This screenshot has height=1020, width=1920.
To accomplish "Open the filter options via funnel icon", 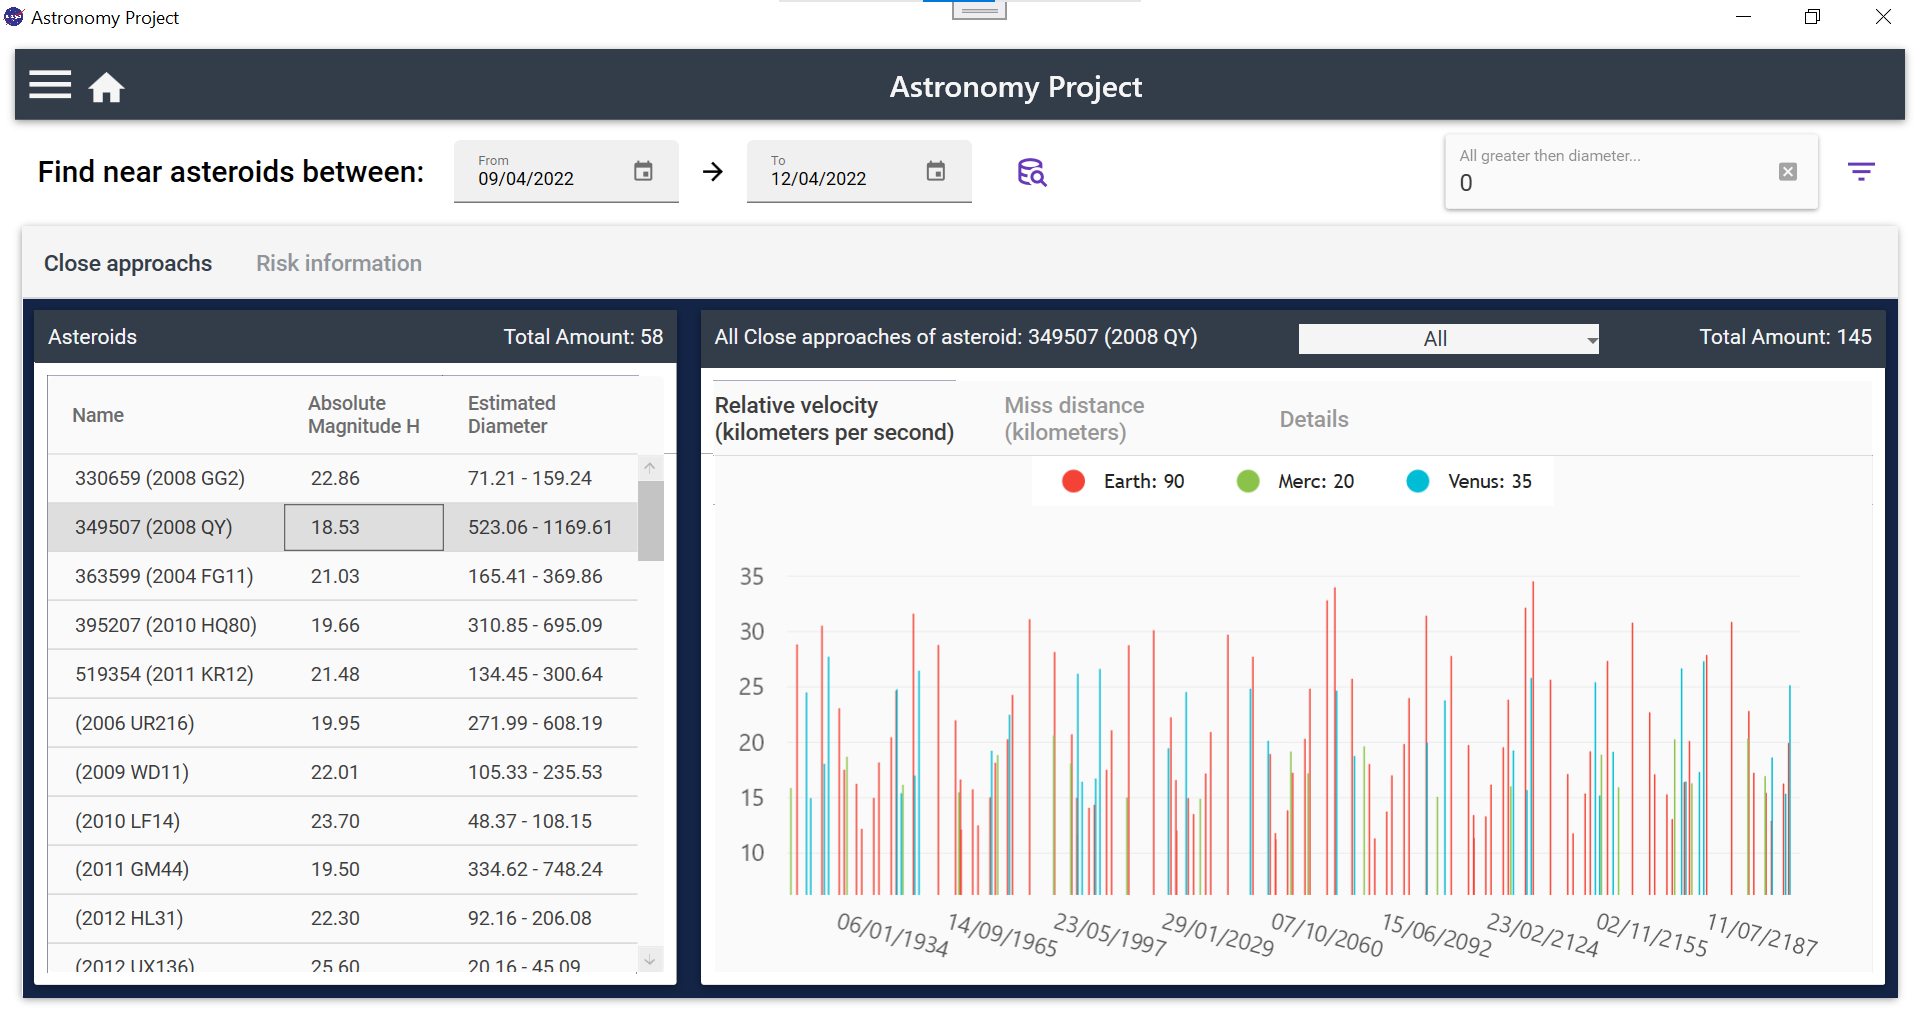I will pos(1862,171).
